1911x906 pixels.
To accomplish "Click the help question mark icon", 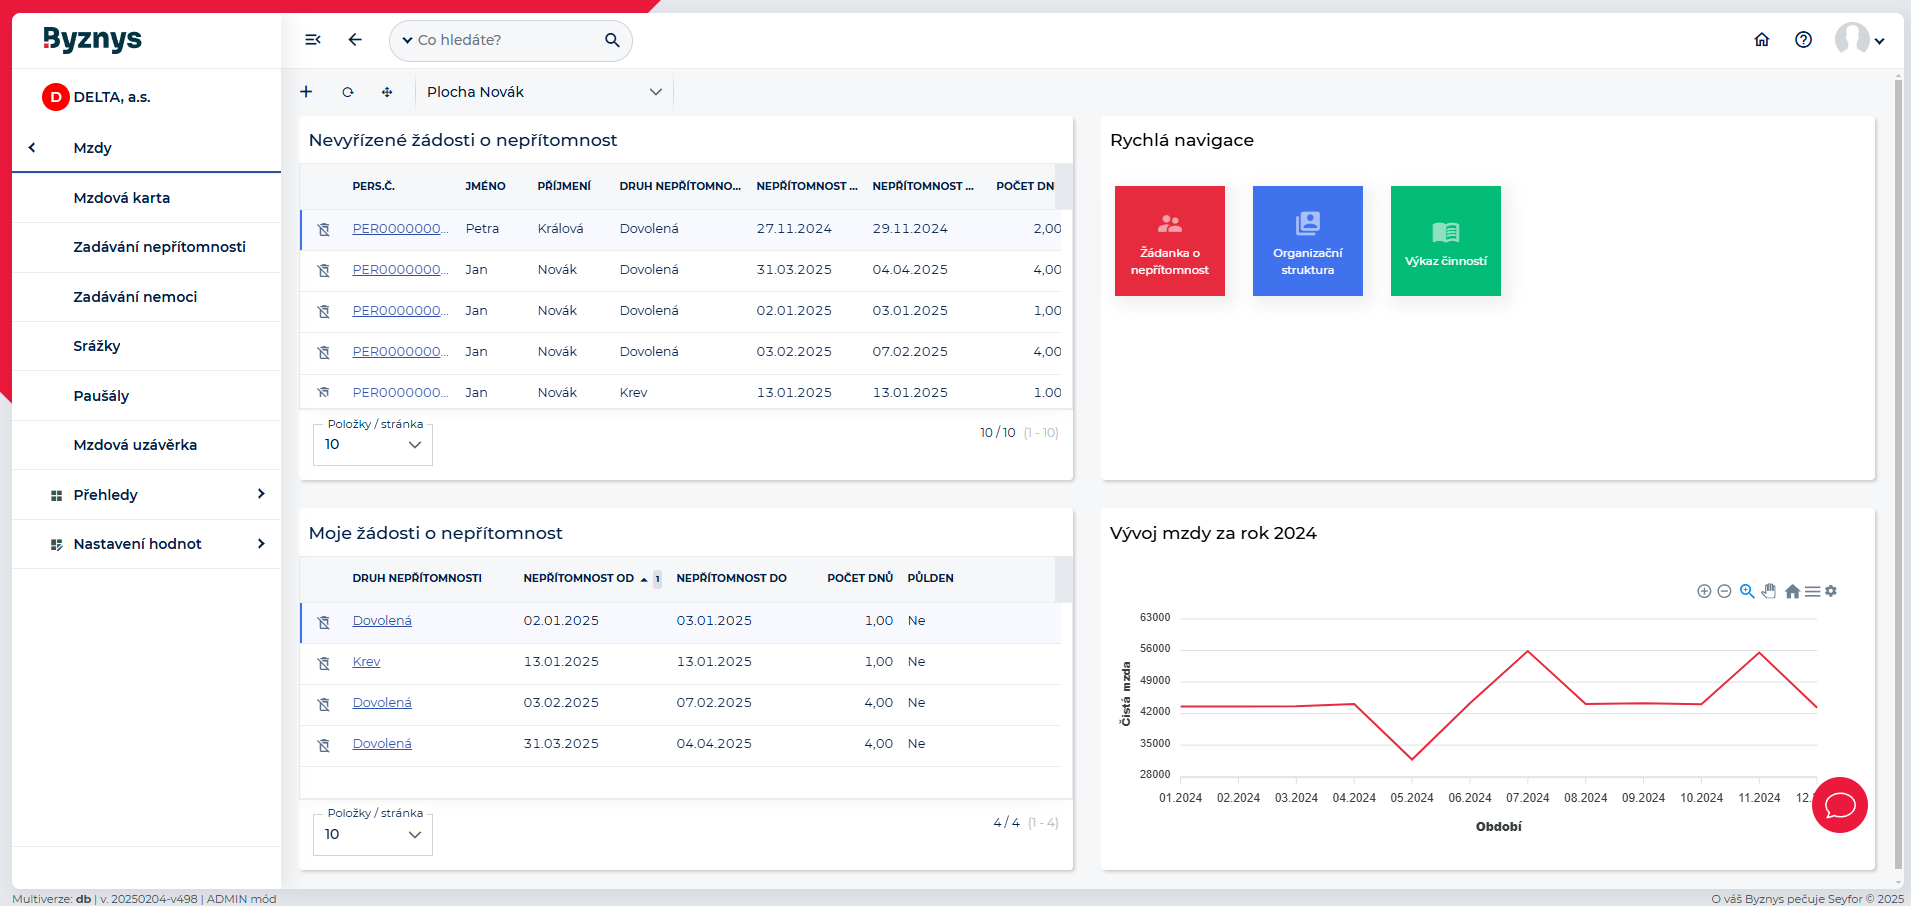I will [x=1803, y=40].
